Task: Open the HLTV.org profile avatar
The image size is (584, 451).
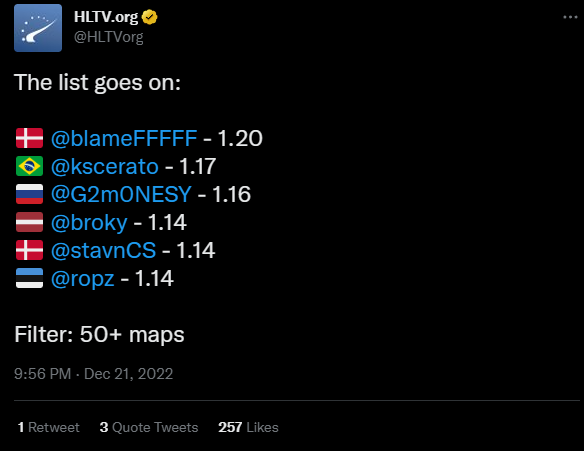Action: [x=38, y=28]
